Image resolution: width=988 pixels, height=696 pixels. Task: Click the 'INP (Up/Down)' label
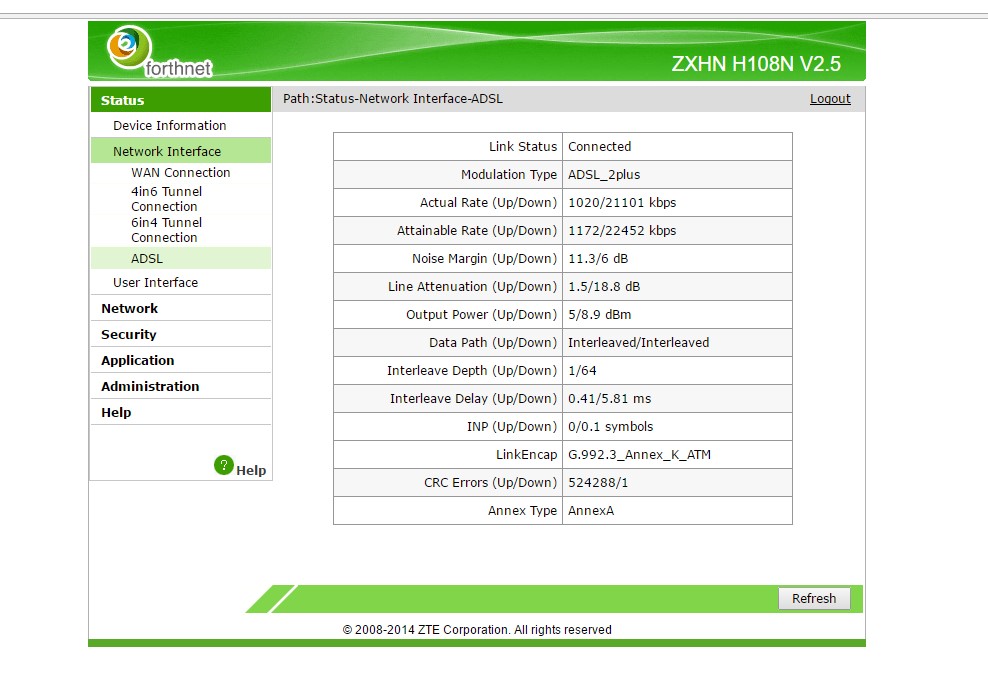pos(512,426)
